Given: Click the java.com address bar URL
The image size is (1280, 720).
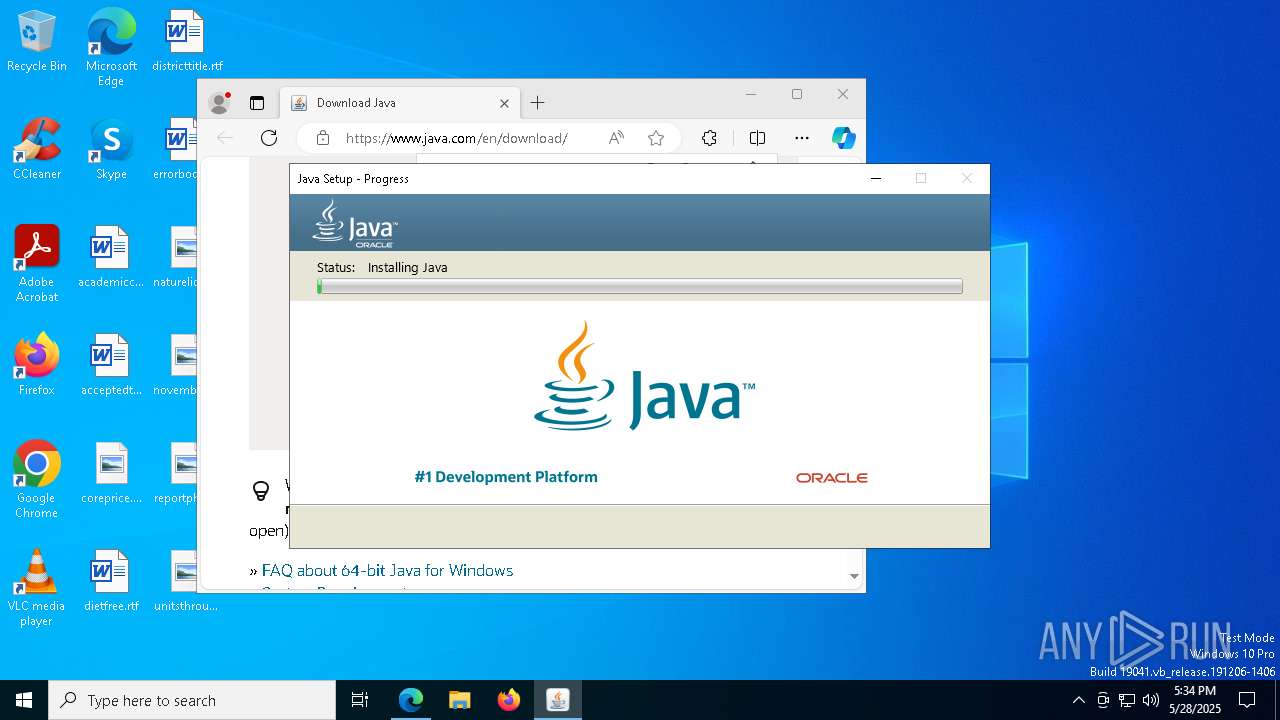Looking at the screenshot, I should point(457,138).
